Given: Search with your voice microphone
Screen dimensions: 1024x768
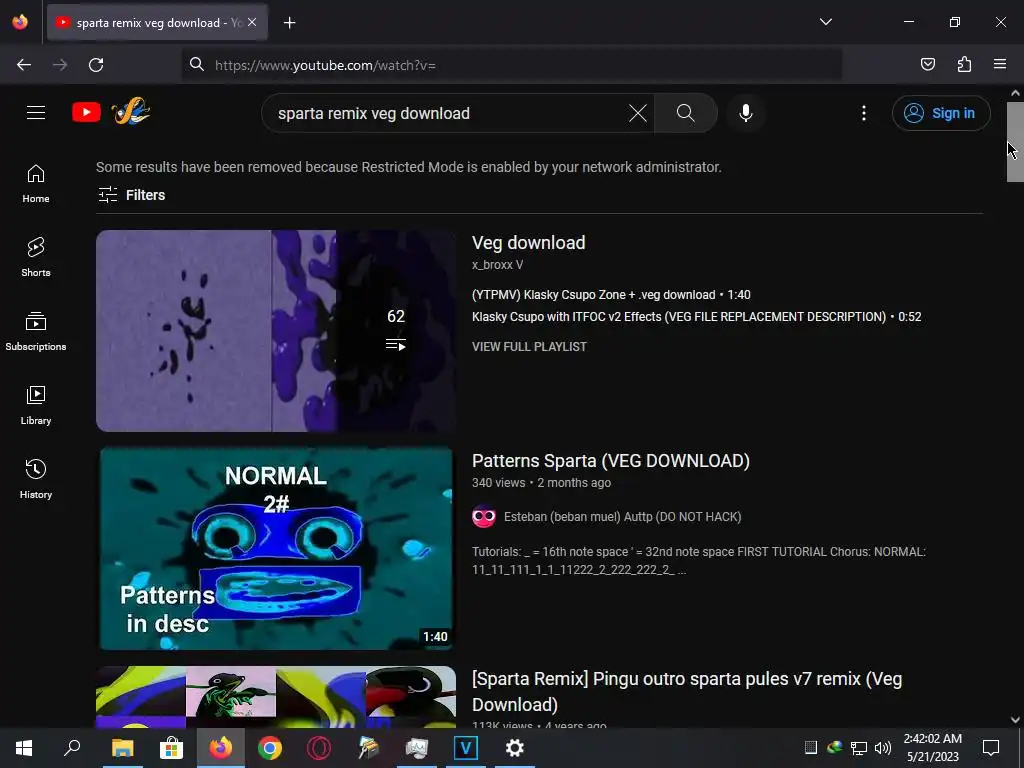Looking at the screenshot, I should click(746, 113).
